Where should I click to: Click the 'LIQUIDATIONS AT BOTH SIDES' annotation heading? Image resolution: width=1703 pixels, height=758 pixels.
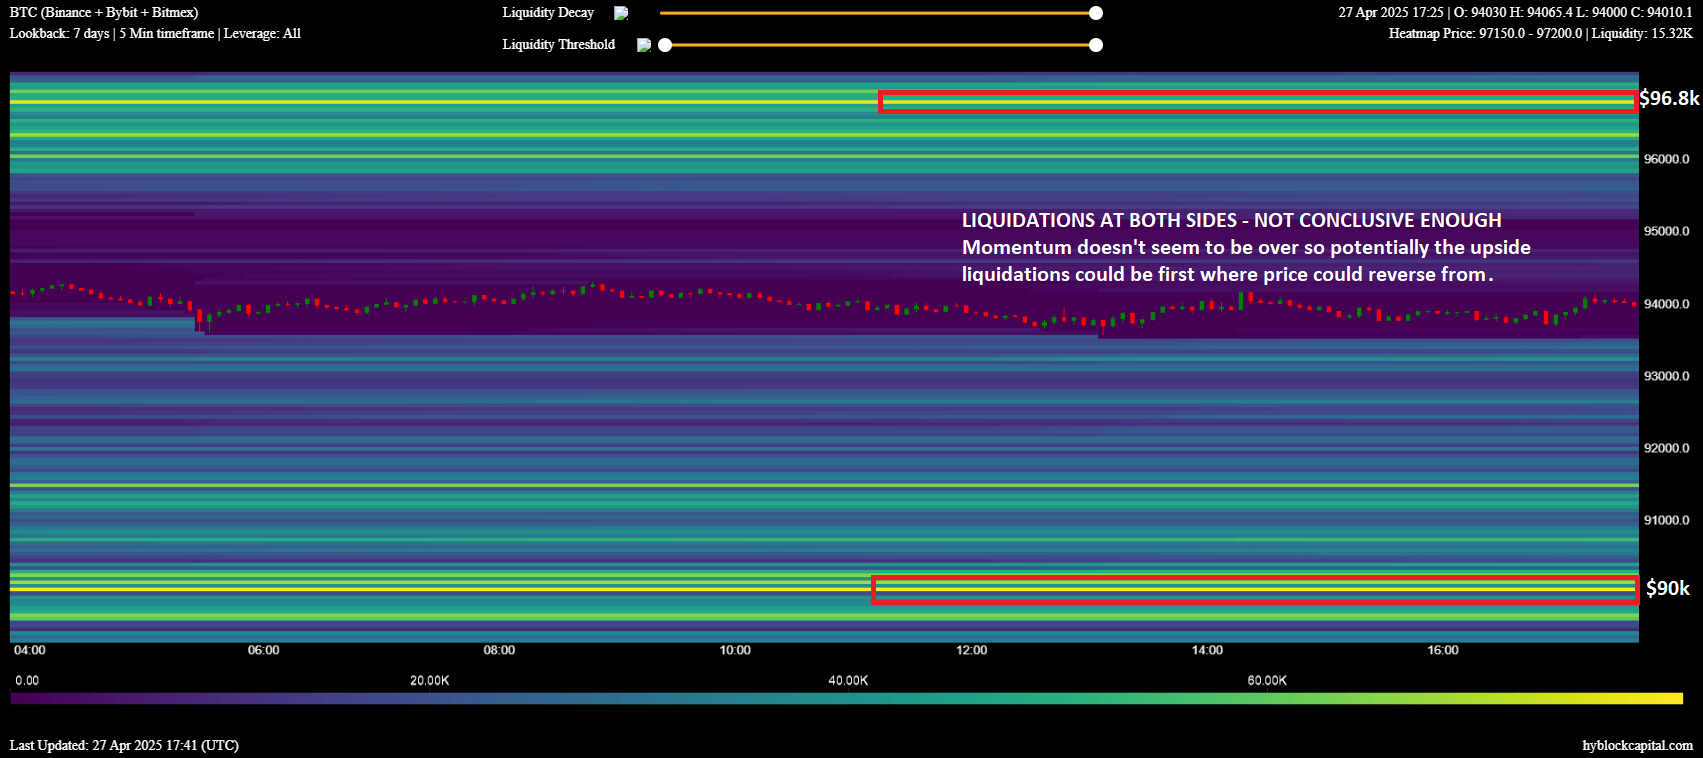(1231, 220)
